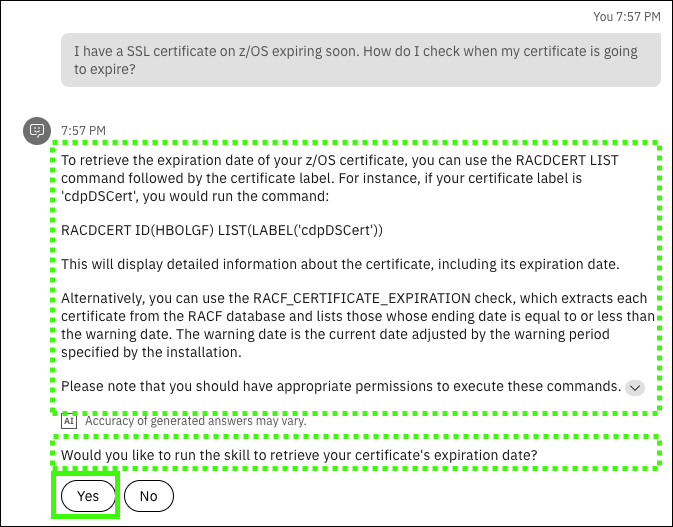Click the 'Please note' permissions sentence
This screenshot has height=527, width=673.
340,386
